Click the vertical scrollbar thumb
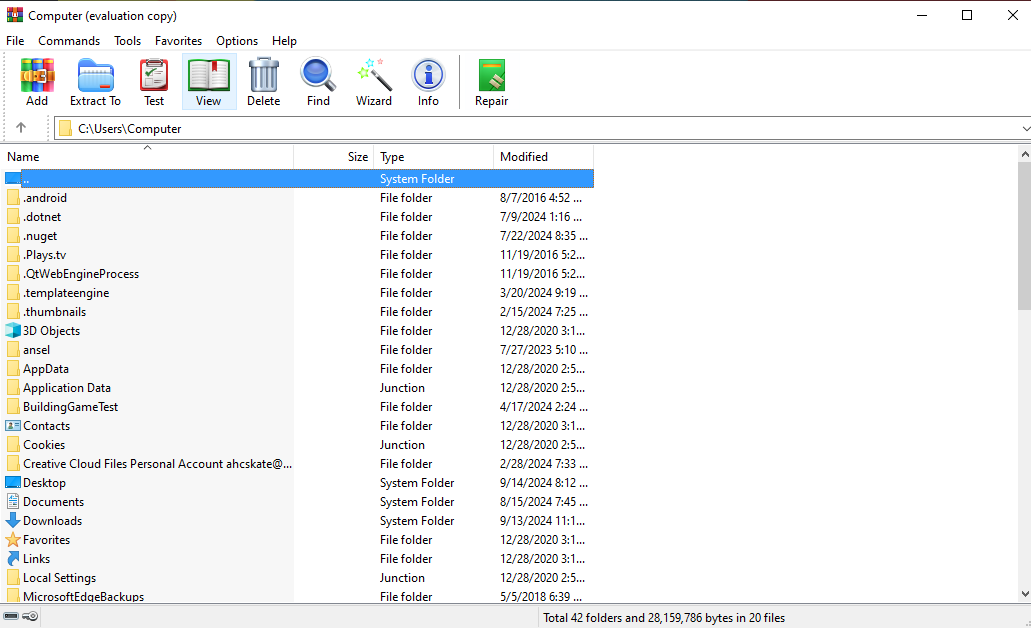 1024,235
